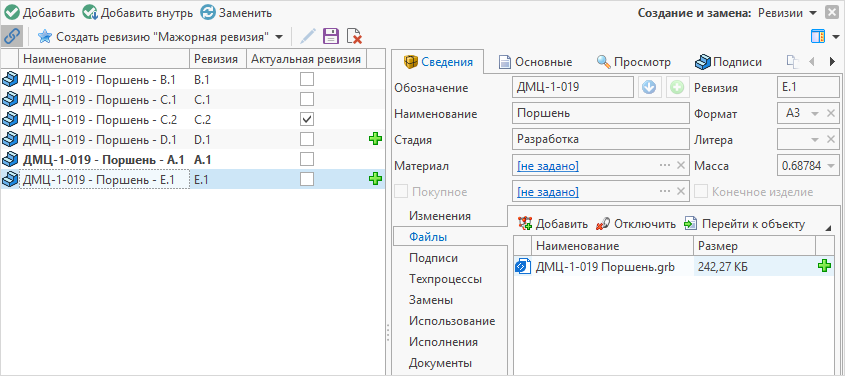Click the [не задано] link for Материал
The height and width of the screenshot is (376, 845).
(x=548, y=166)
